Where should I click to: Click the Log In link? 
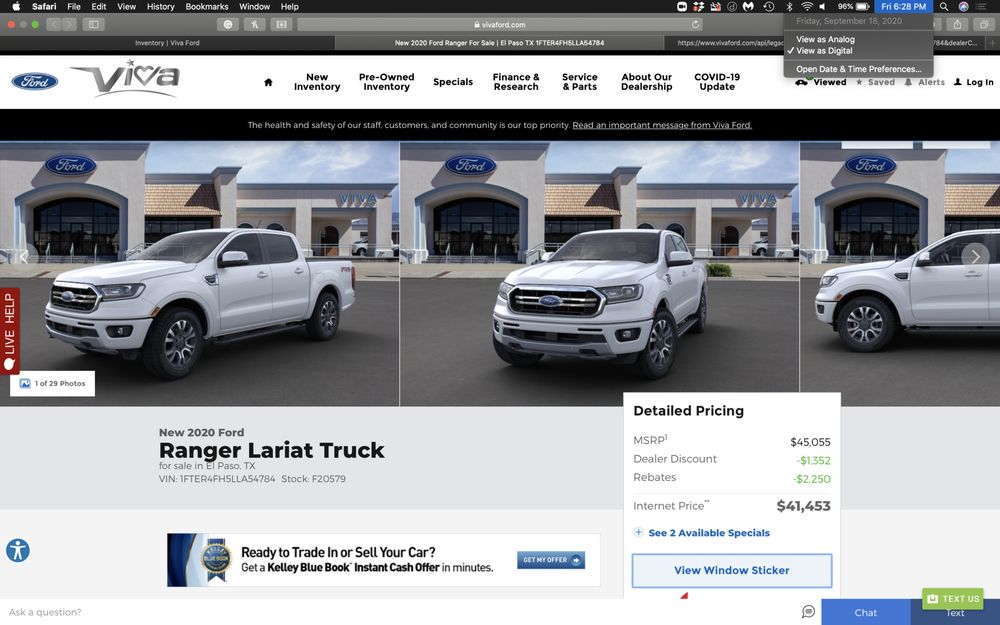point(973,82)
